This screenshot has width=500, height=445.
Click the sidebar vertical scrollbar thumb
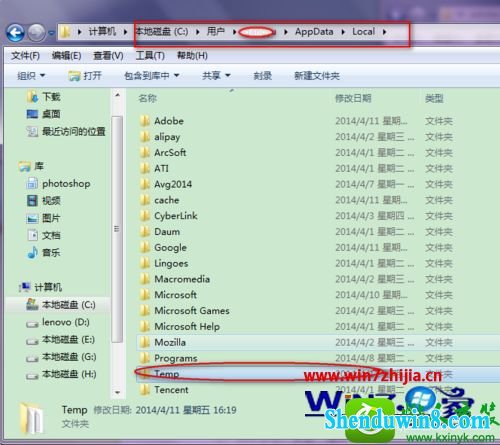pos(117,229)
